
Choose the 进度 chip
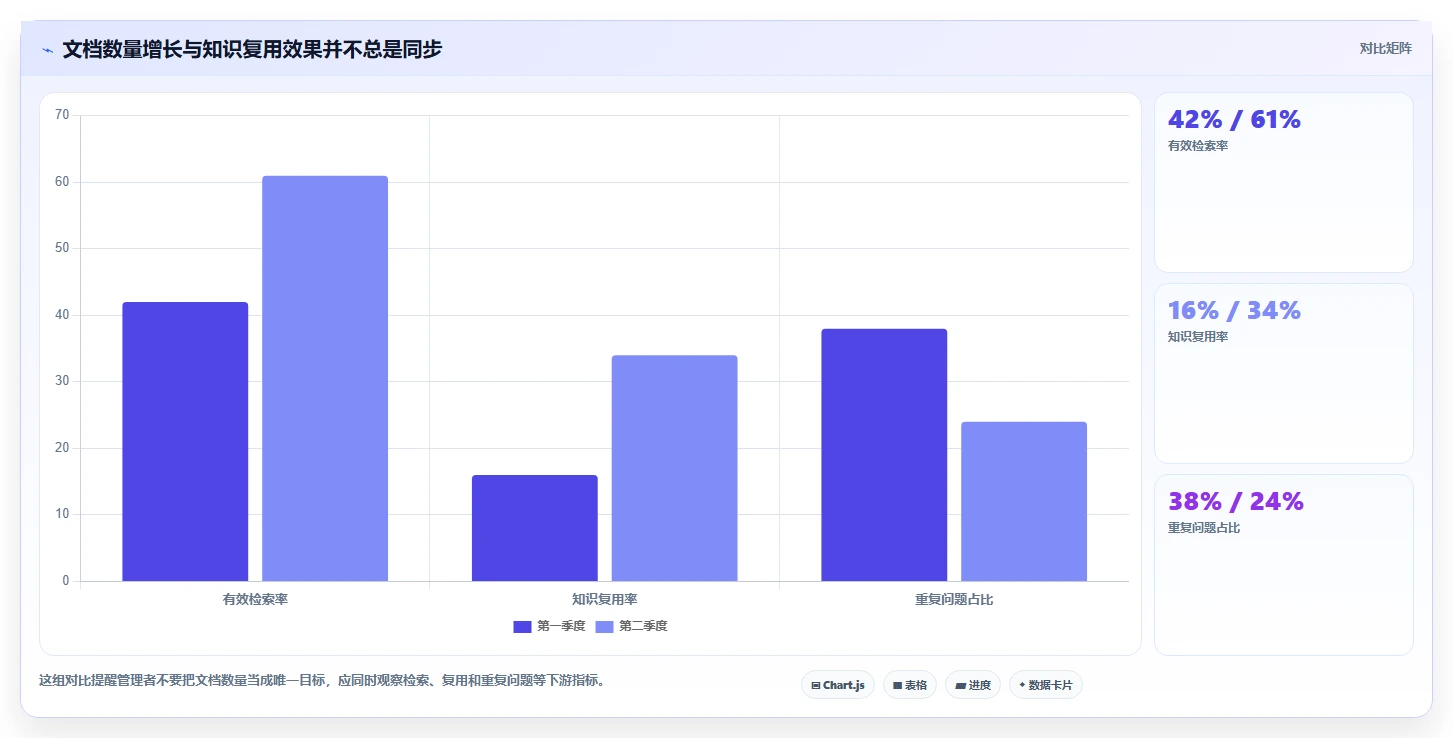click(973, 685)
